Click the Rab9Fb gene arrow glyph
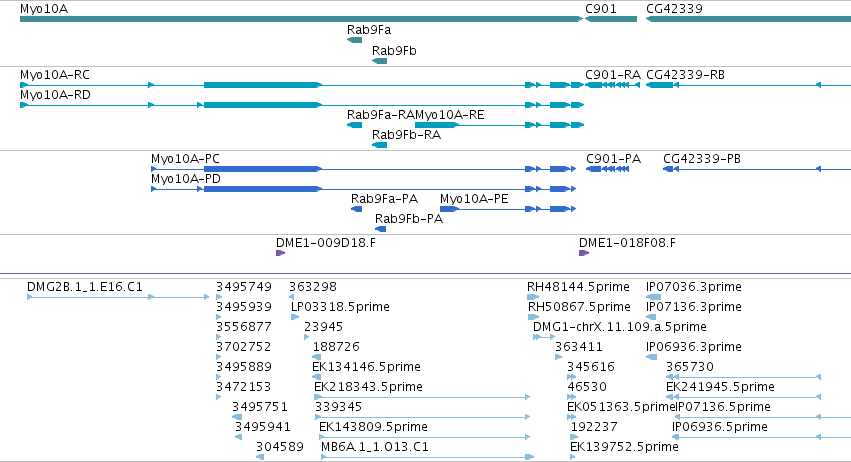Screen dimensions: 851x462 click(x=379, y=61)
